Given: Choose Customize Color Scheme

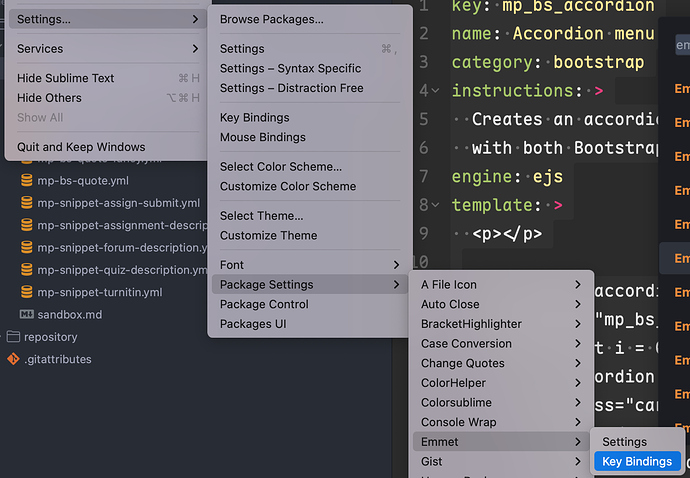Looking at the screenshot, I should [310, 186].
